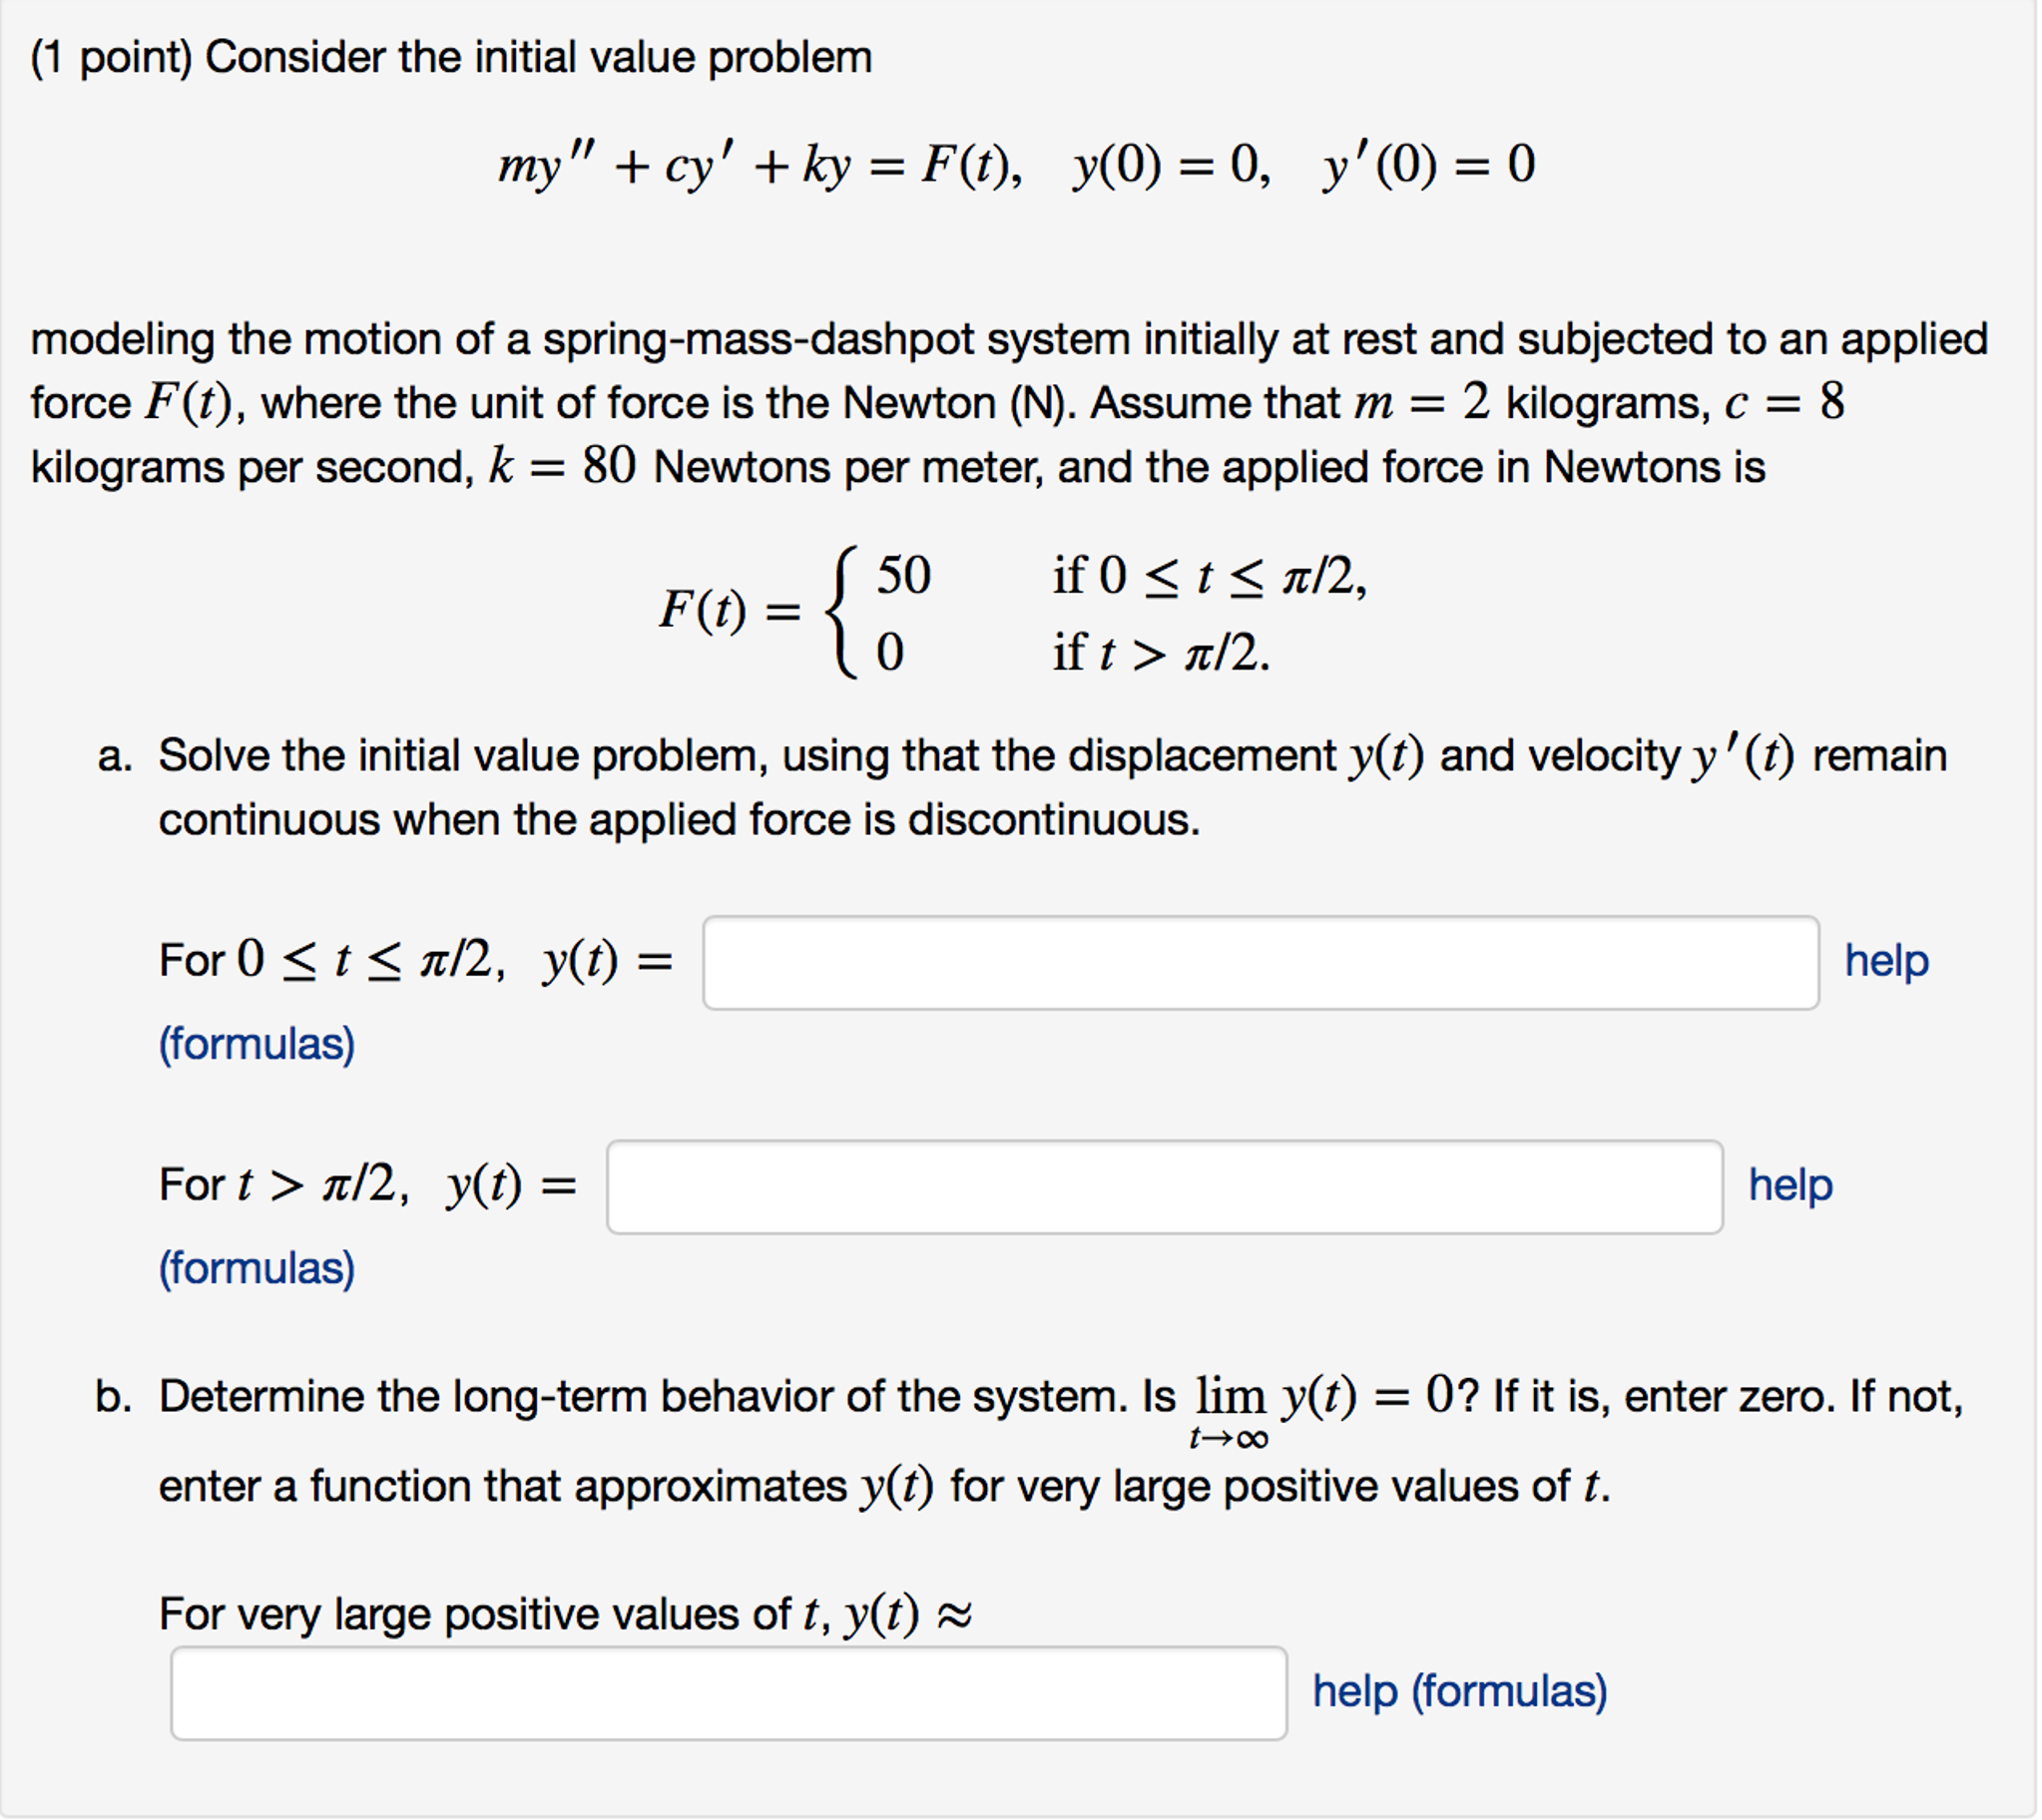Open formulas reference for the second interval answer
The image size is (2042, 1820).
[x=257, y=1268]
